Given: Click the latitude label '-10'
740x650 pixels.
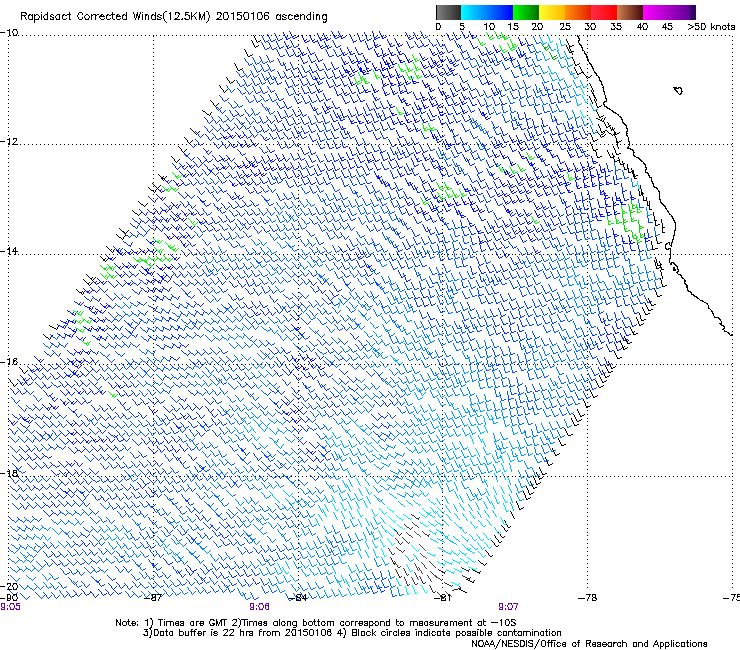Looking at the screenshot, I should (x=9, y=33).
